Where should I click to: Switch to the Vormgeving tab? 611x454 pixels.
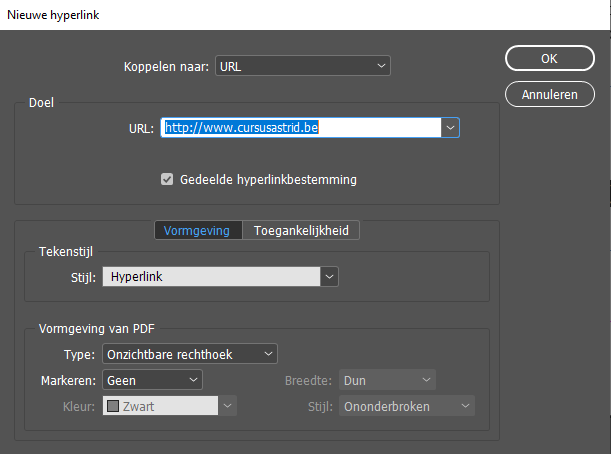[197, 231]
